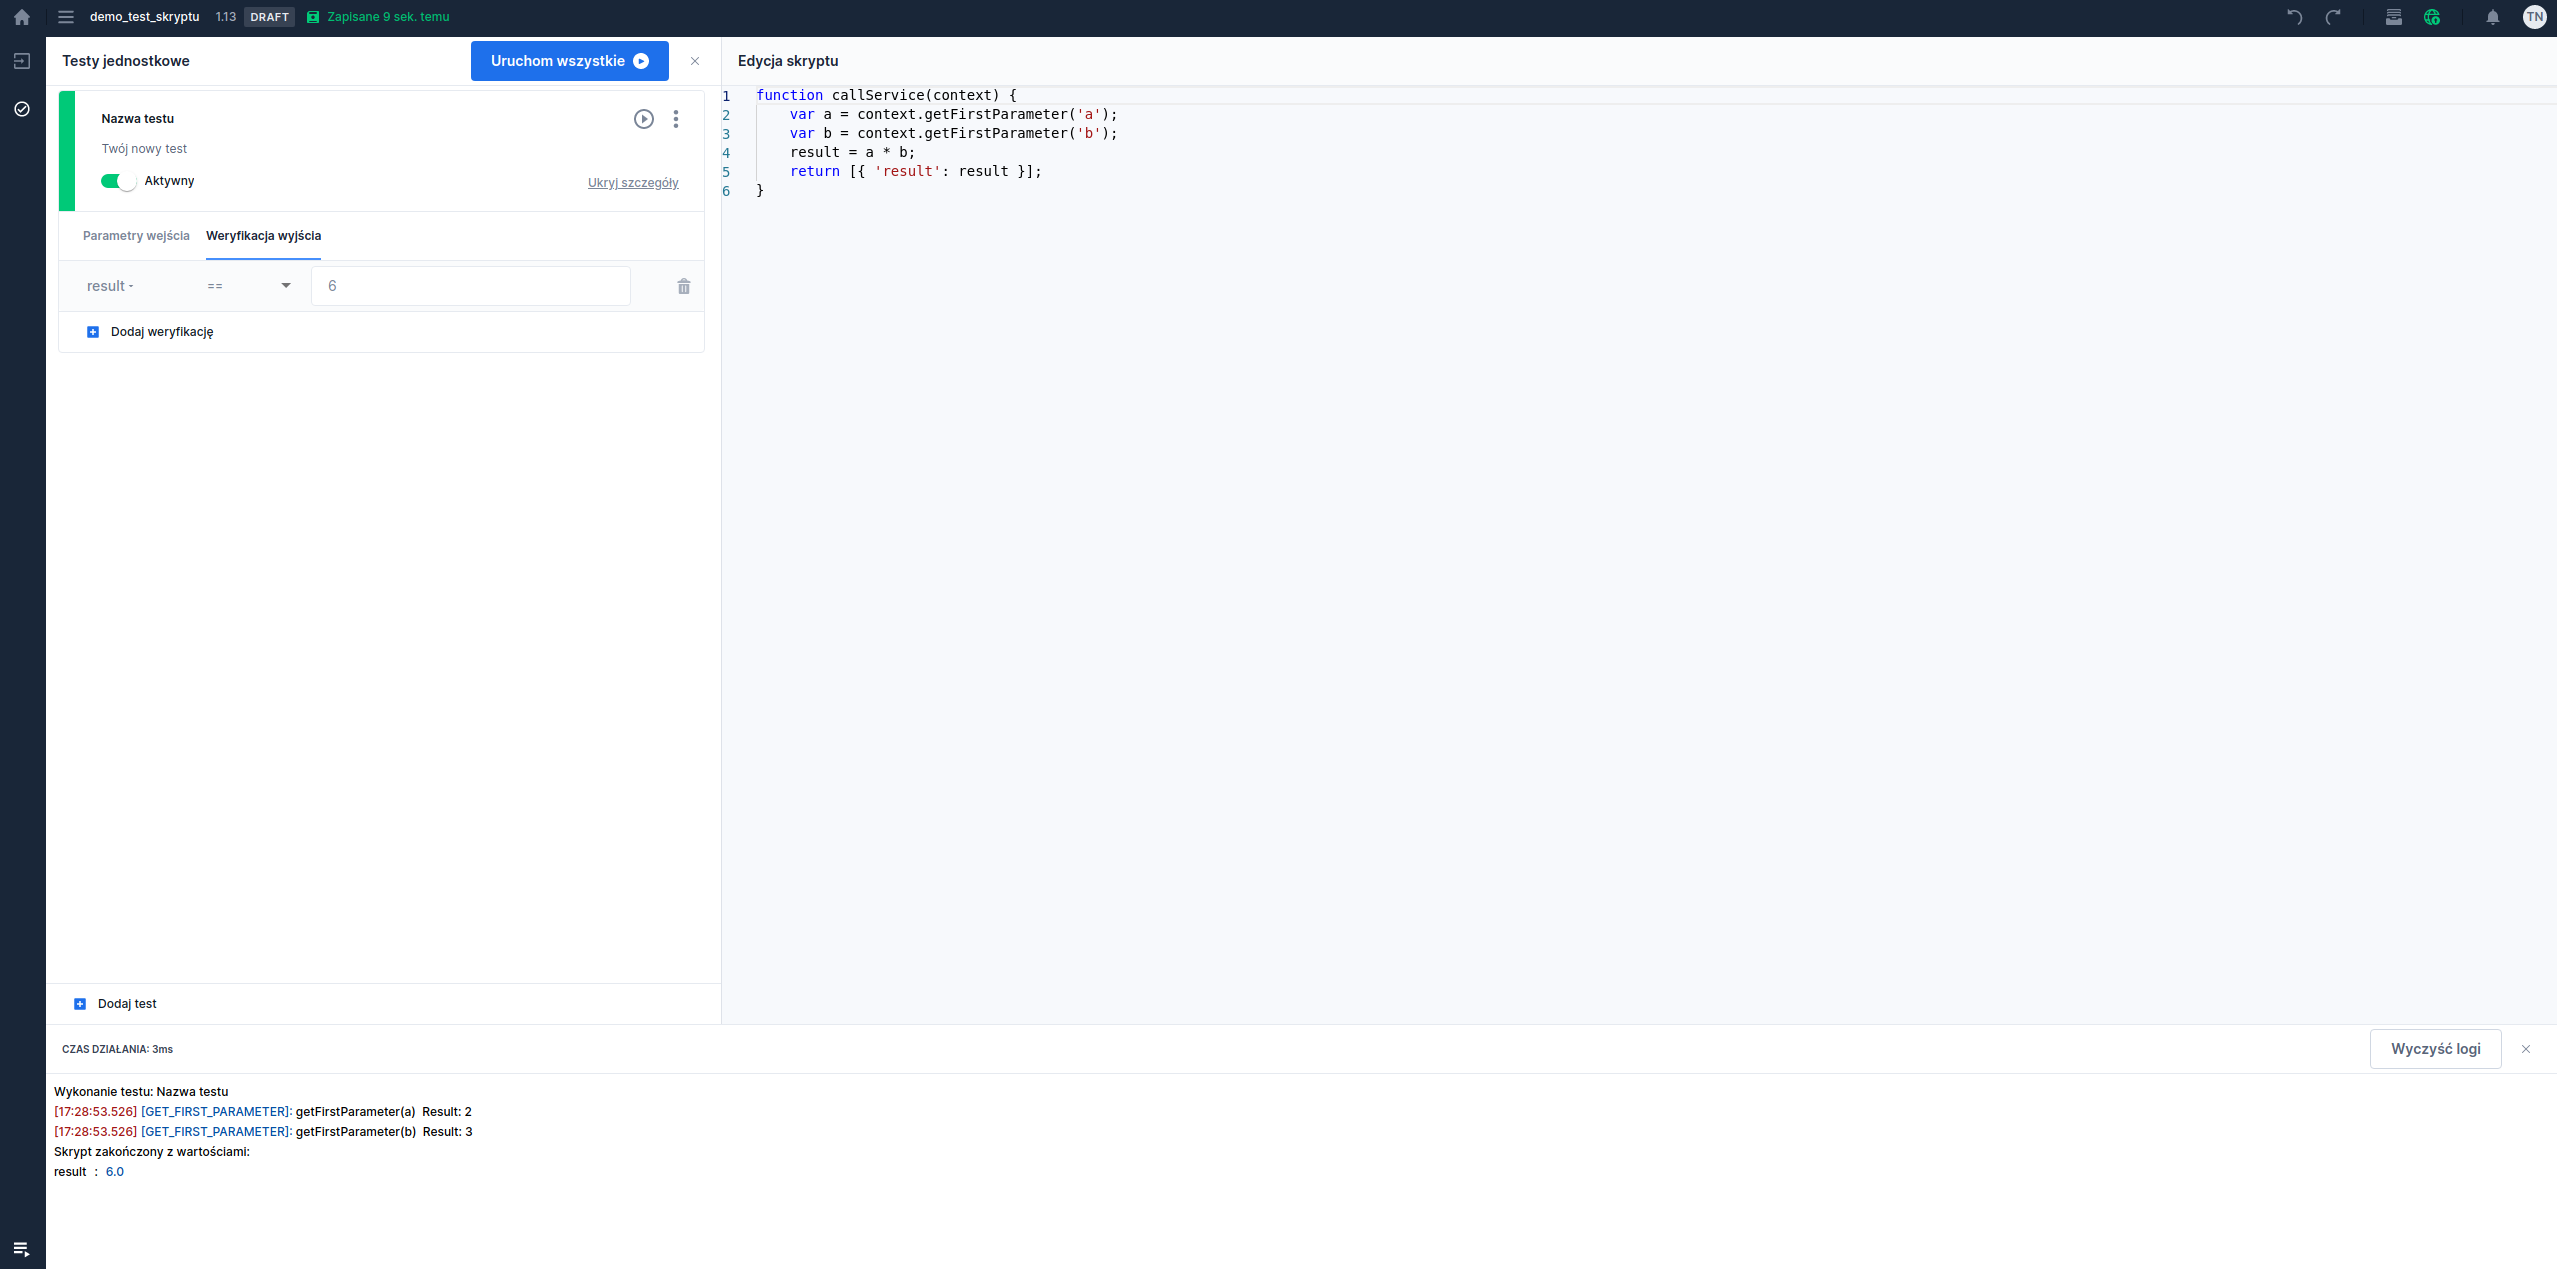
Task: Click Ukryj szczegóły link
Action: pyautogui.click(x=633, y=183)
